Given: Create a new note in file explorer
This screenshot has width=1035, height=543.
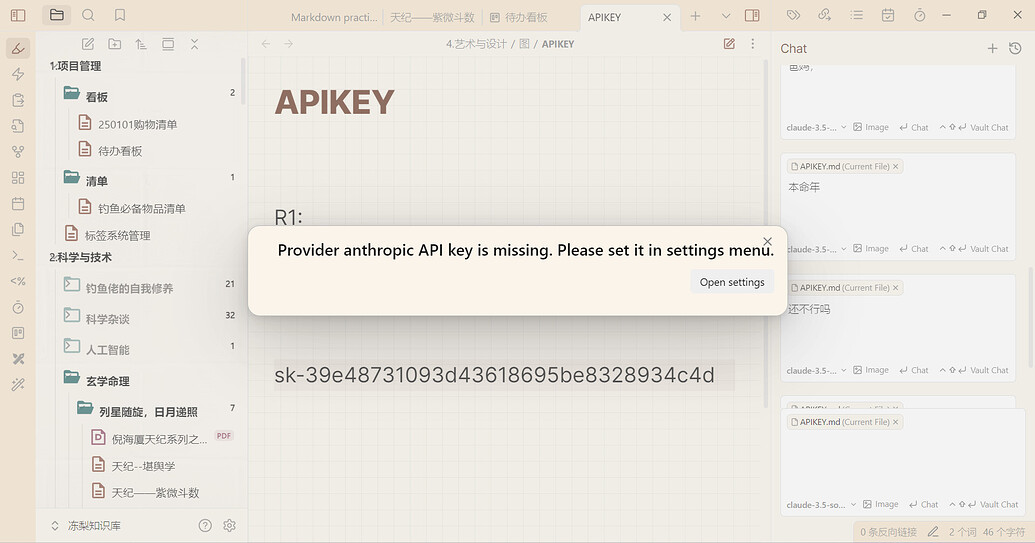Looking at the screenshot, I should [88, 44].
